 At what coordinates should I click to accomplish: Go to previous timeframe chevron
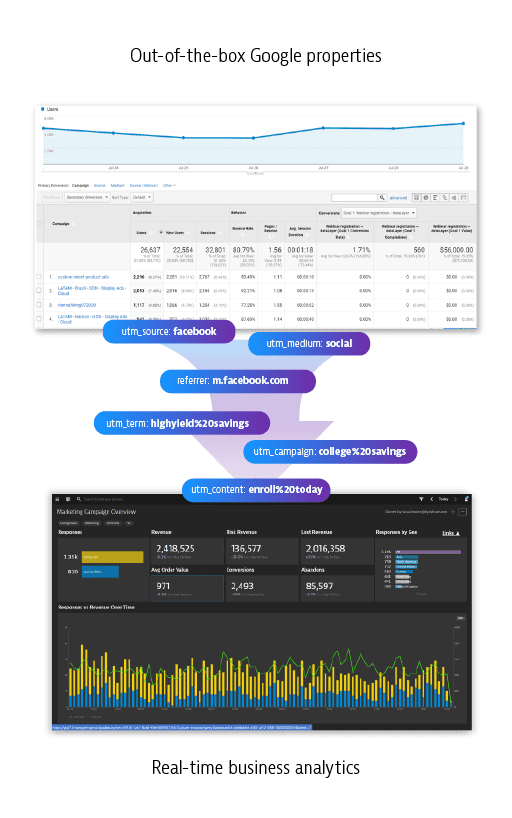click(x=432, y=499)
